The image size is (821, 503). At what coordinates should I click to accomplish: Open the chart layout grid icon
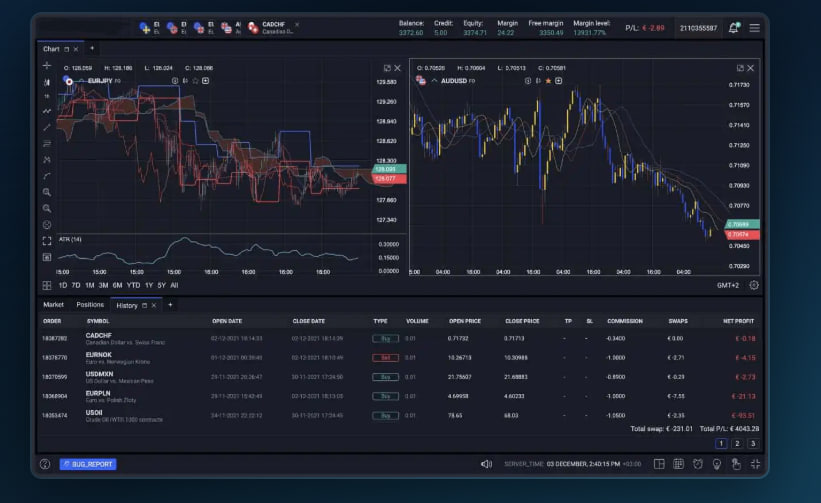click(47, 285)
